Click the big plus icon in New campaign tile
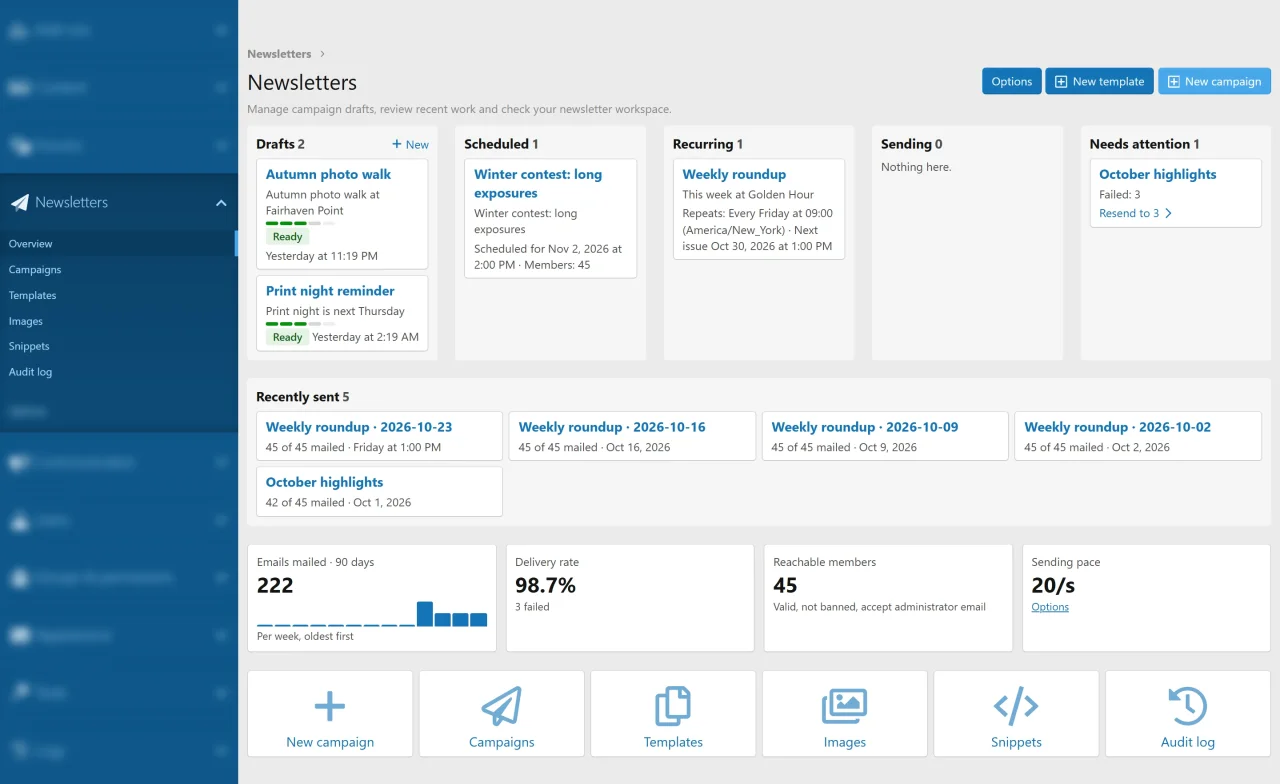Screen dimensions: 1280x784 click(x=330, y=707)
